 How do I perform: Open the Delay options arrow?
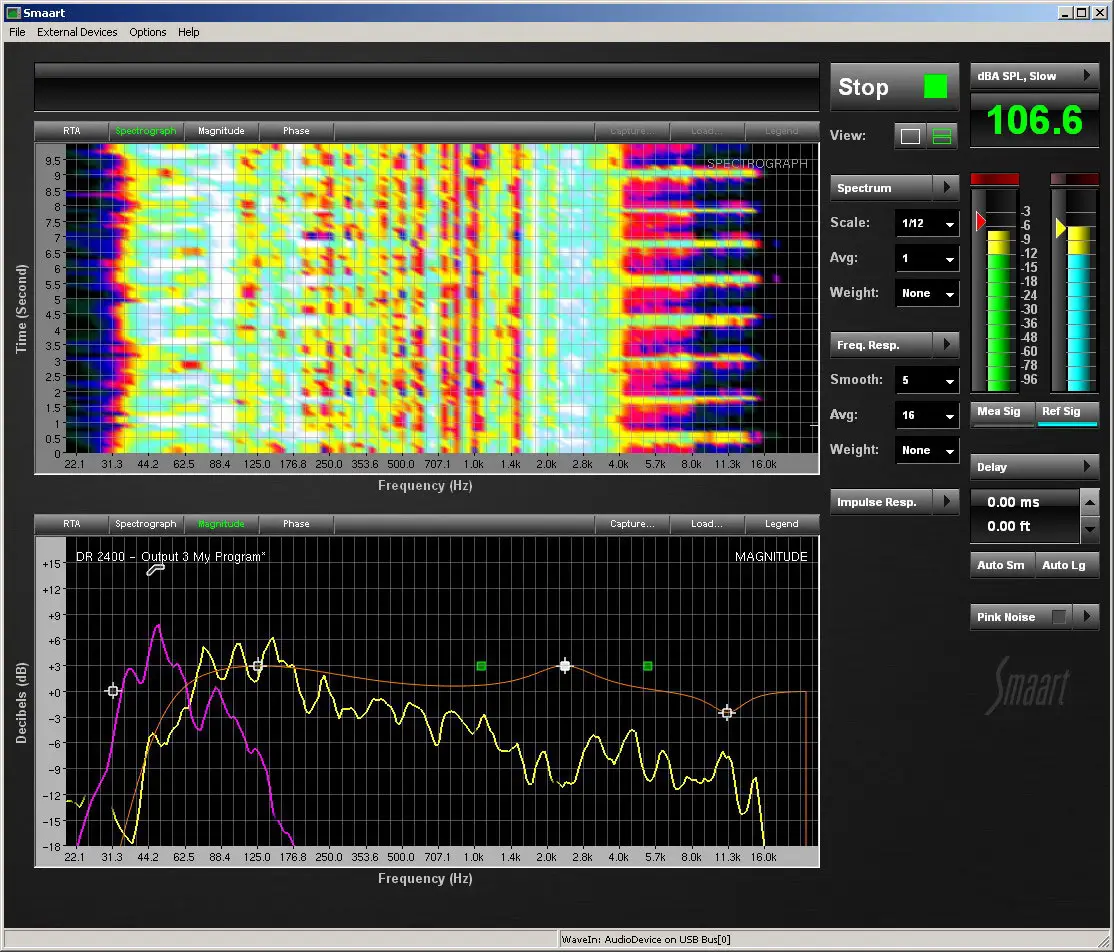point(1086,467)
